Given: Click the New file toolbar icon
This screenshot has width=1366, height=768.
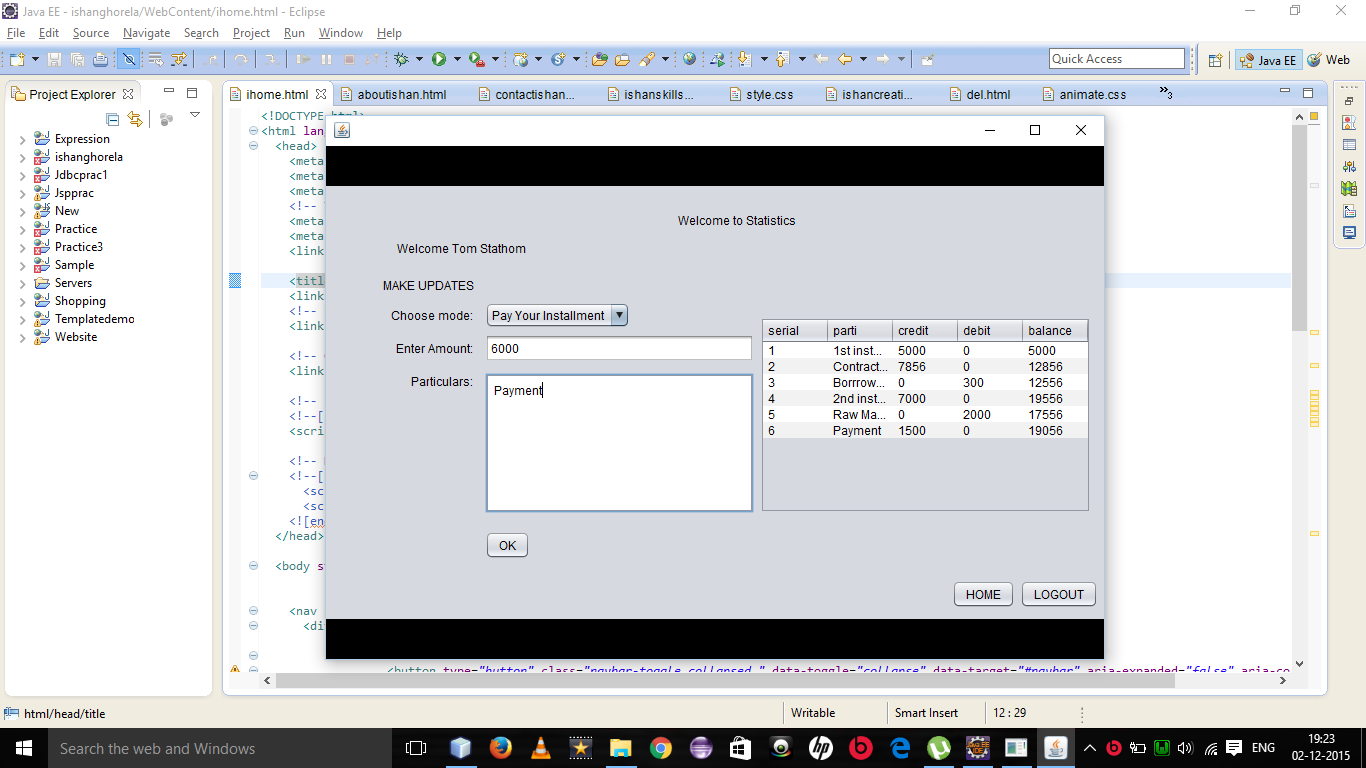Looking at the screenshot, I should tap(17, 60).
